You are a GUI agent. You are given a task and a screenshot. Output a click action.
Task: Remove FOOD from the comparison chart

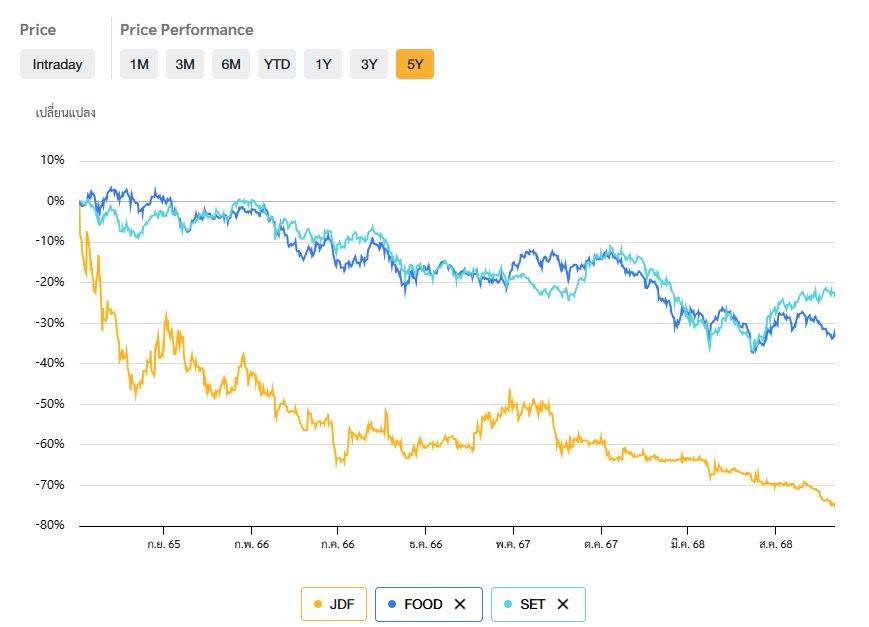click(x=460, y=604)
